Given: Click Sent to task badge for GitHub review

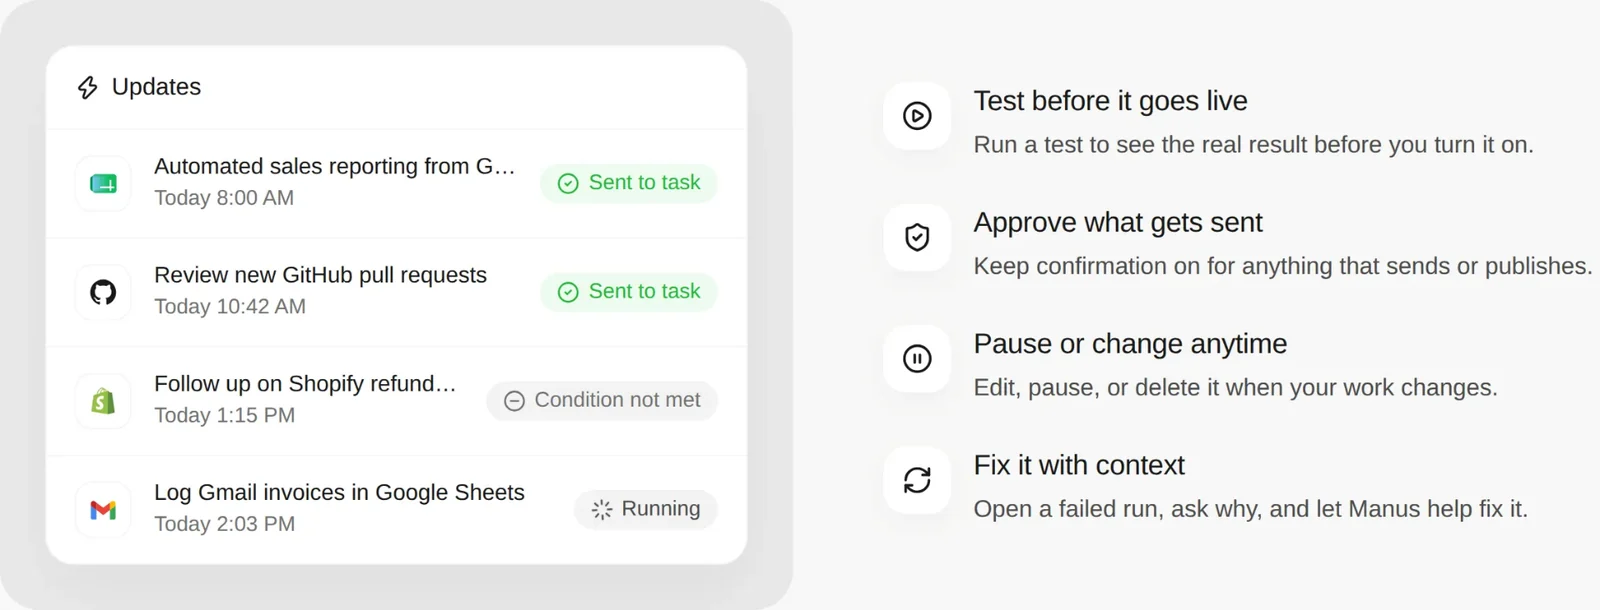Looking at the screenshot, I should tap(629, 292).
